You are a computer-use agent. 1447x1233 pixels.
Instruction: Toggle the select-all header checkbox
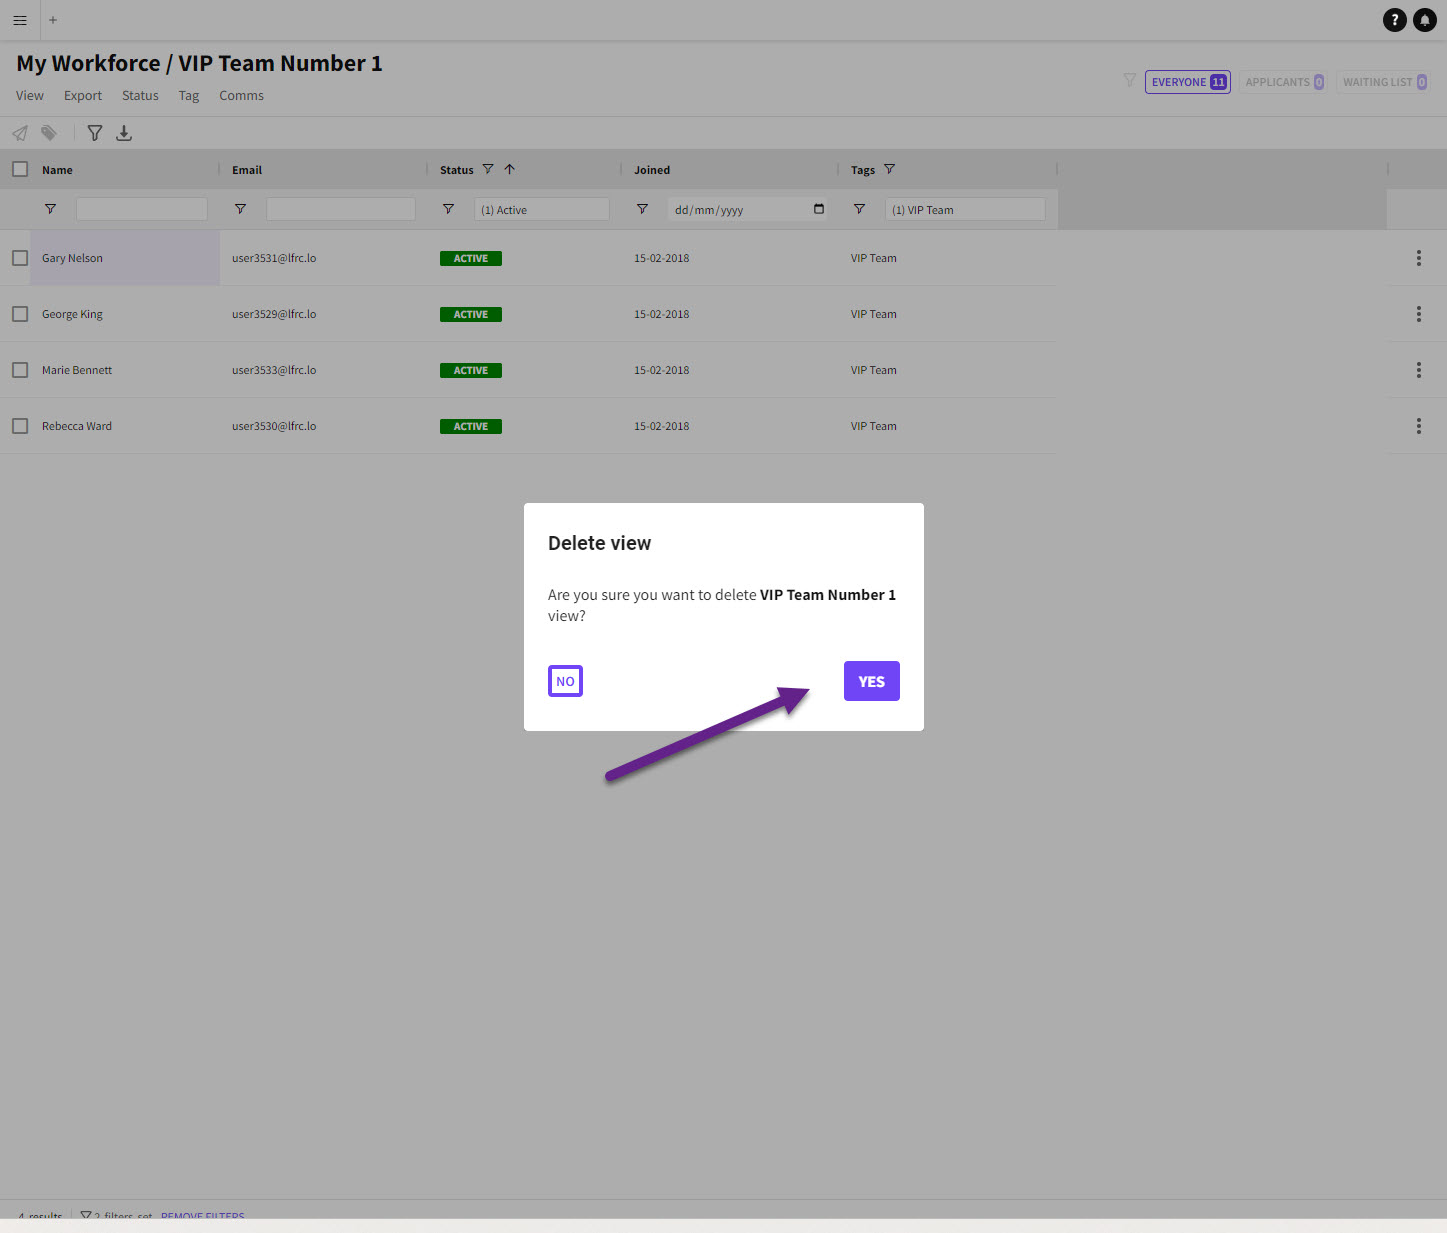click(20, 169)
